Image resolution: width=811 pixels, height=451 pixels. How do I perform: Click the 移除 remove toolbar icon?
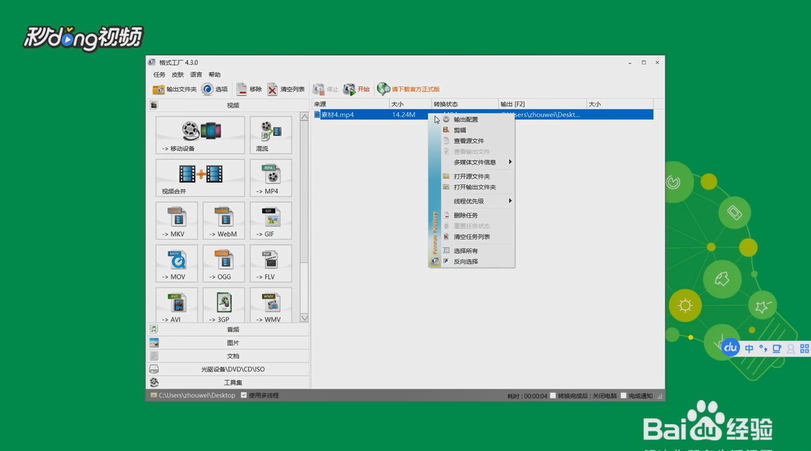tap(242, 89)
